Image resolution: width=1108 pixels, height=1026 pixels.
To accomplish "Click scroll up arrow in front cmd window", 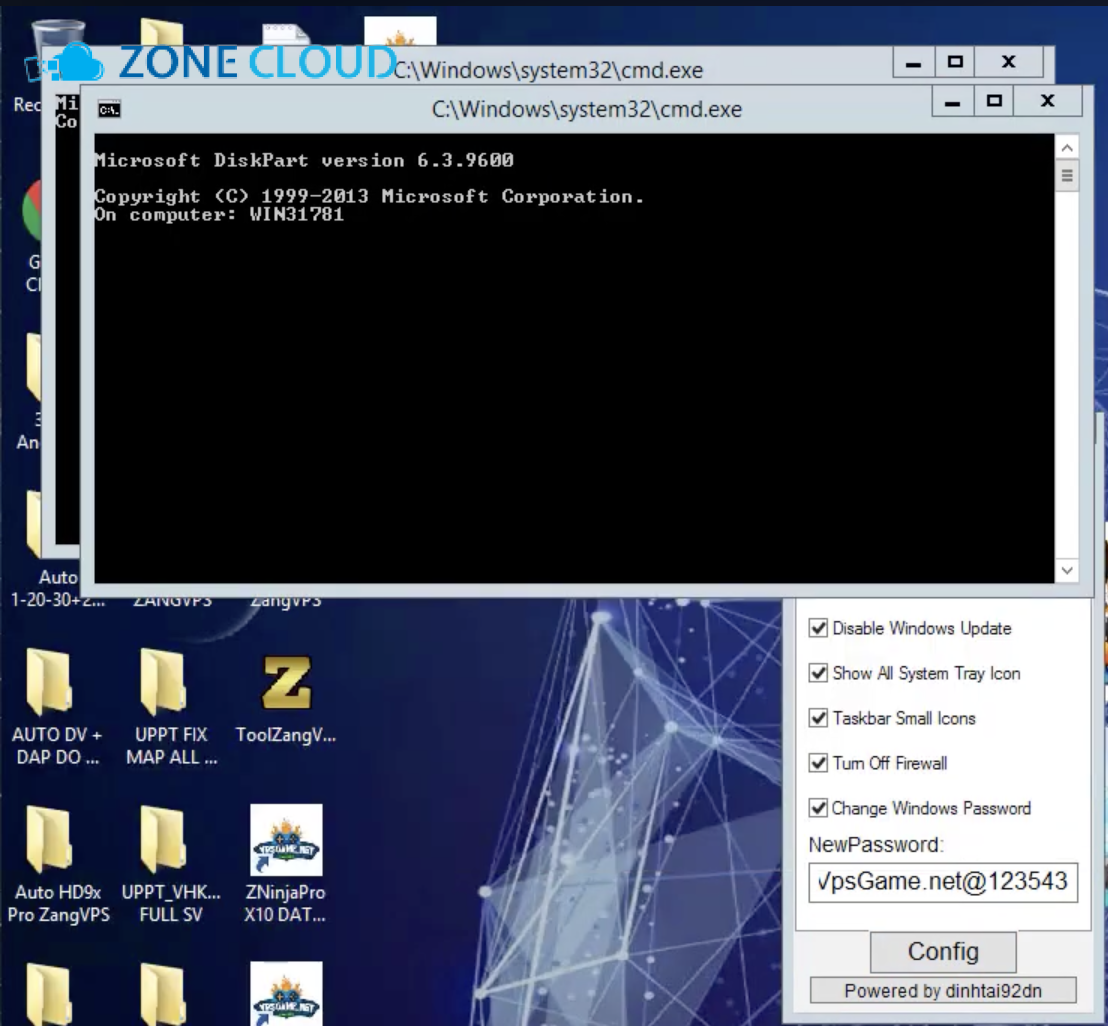I will coord(1067,148).
